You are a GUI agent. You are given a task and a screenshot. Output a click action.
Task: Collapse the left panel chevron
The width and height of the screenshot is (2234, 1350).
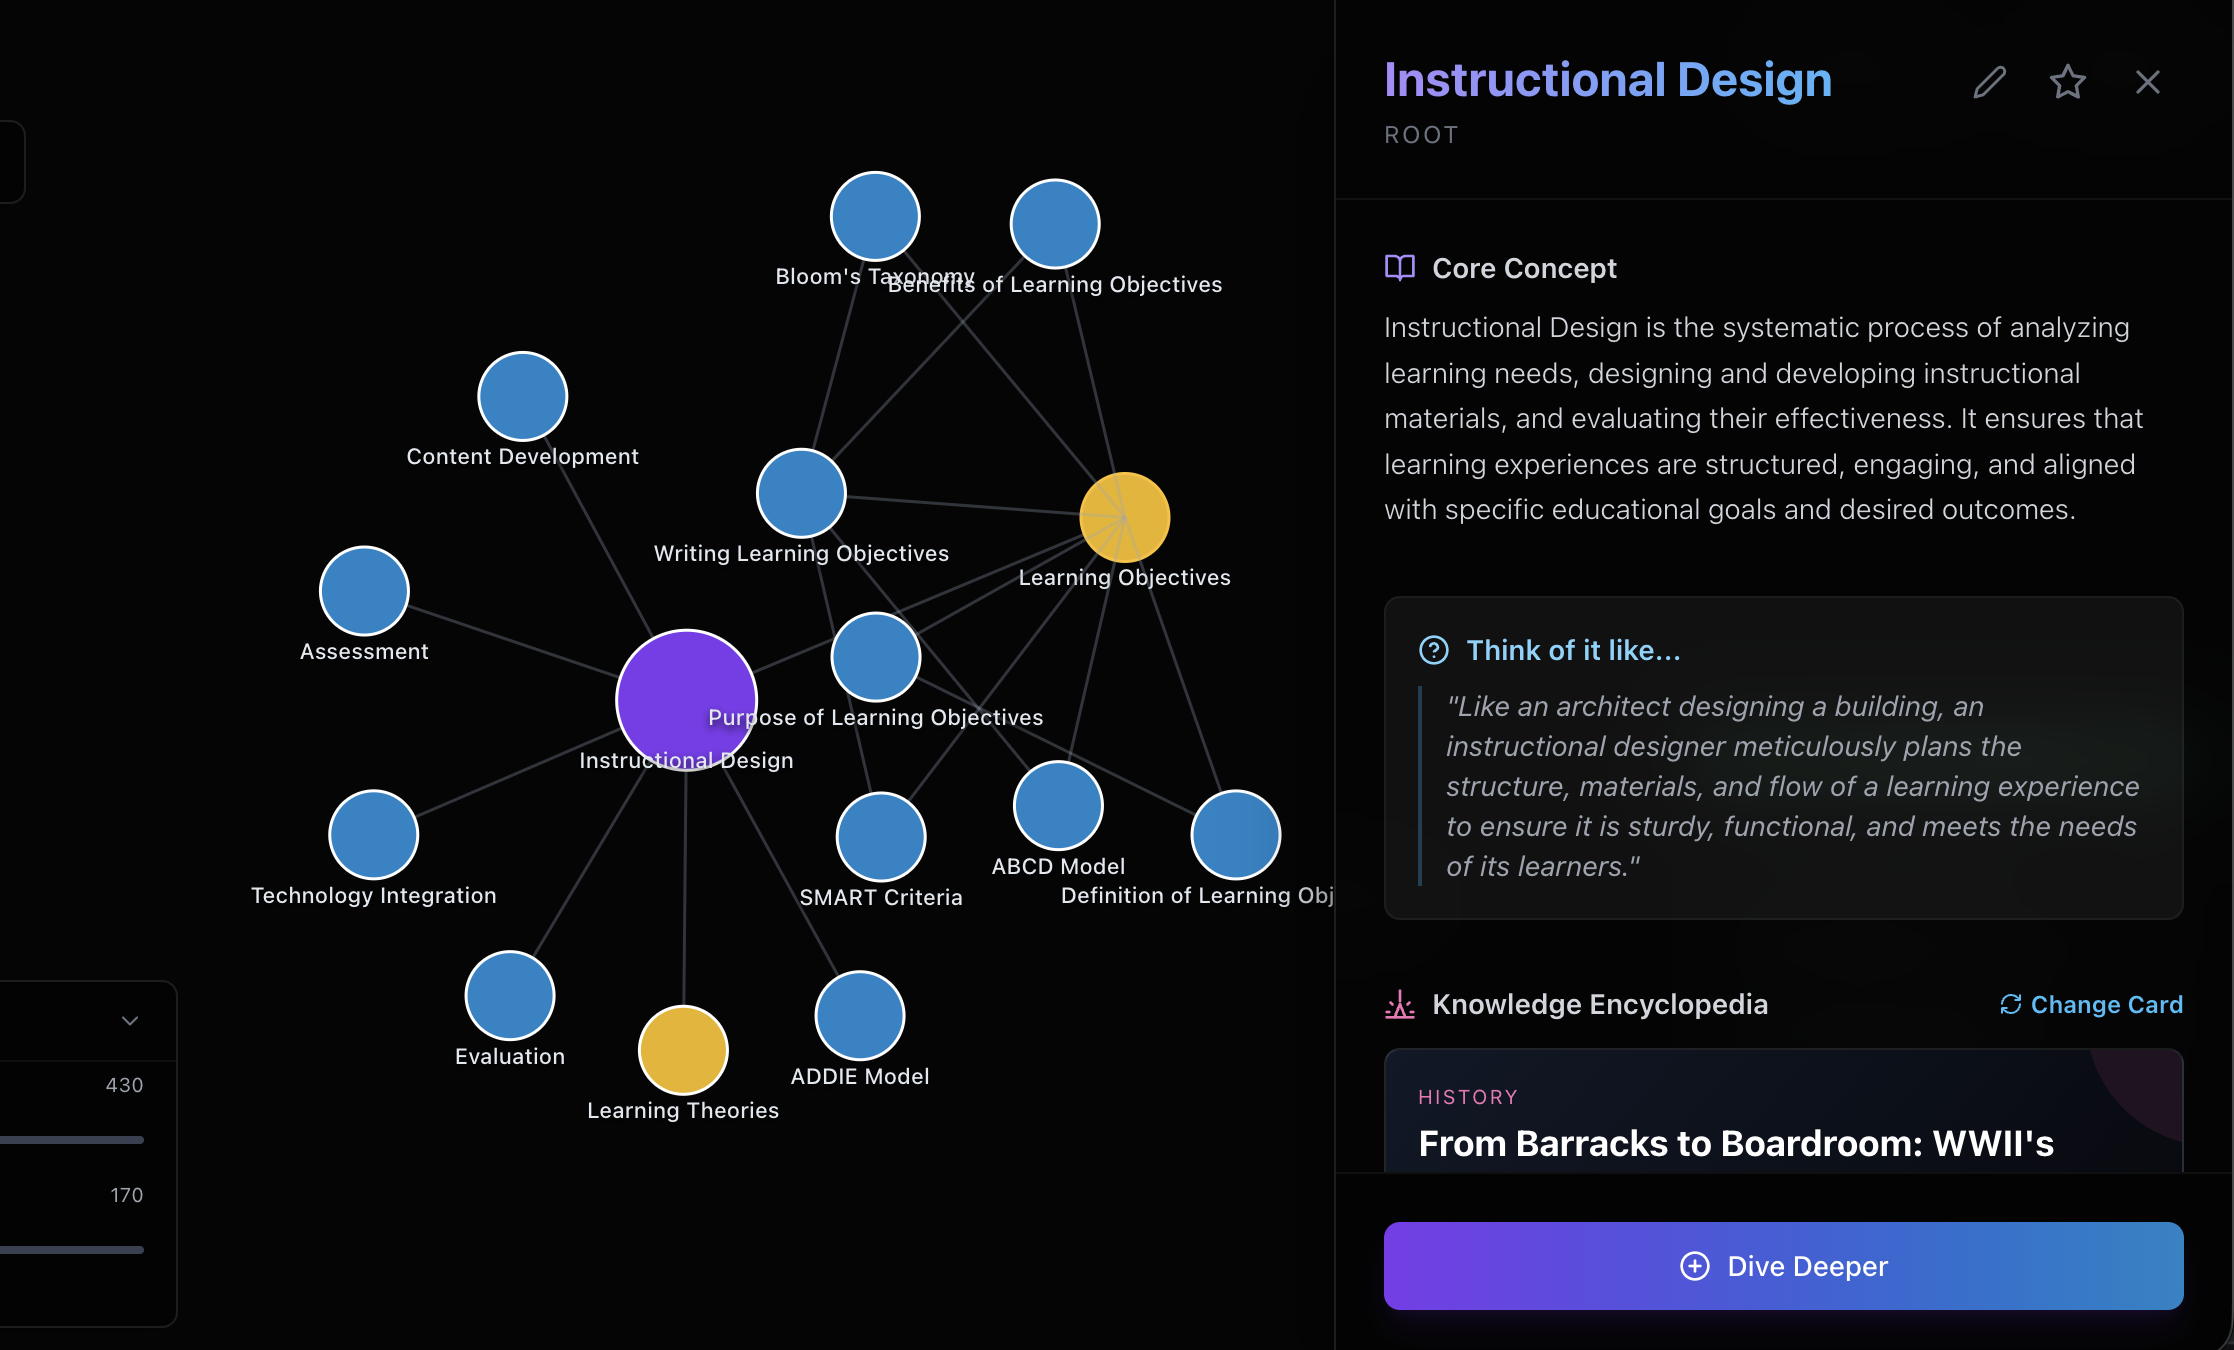coord(130,1021)
